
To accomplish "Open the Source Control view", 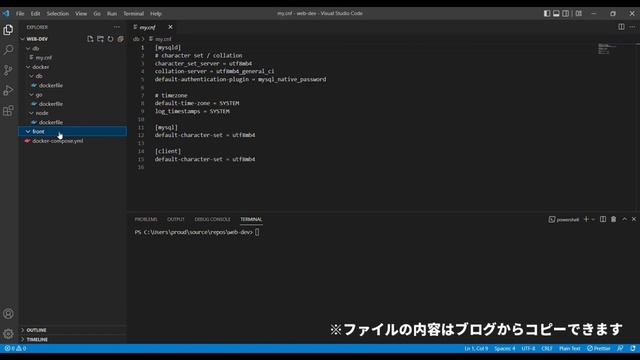I will point(8,70).
